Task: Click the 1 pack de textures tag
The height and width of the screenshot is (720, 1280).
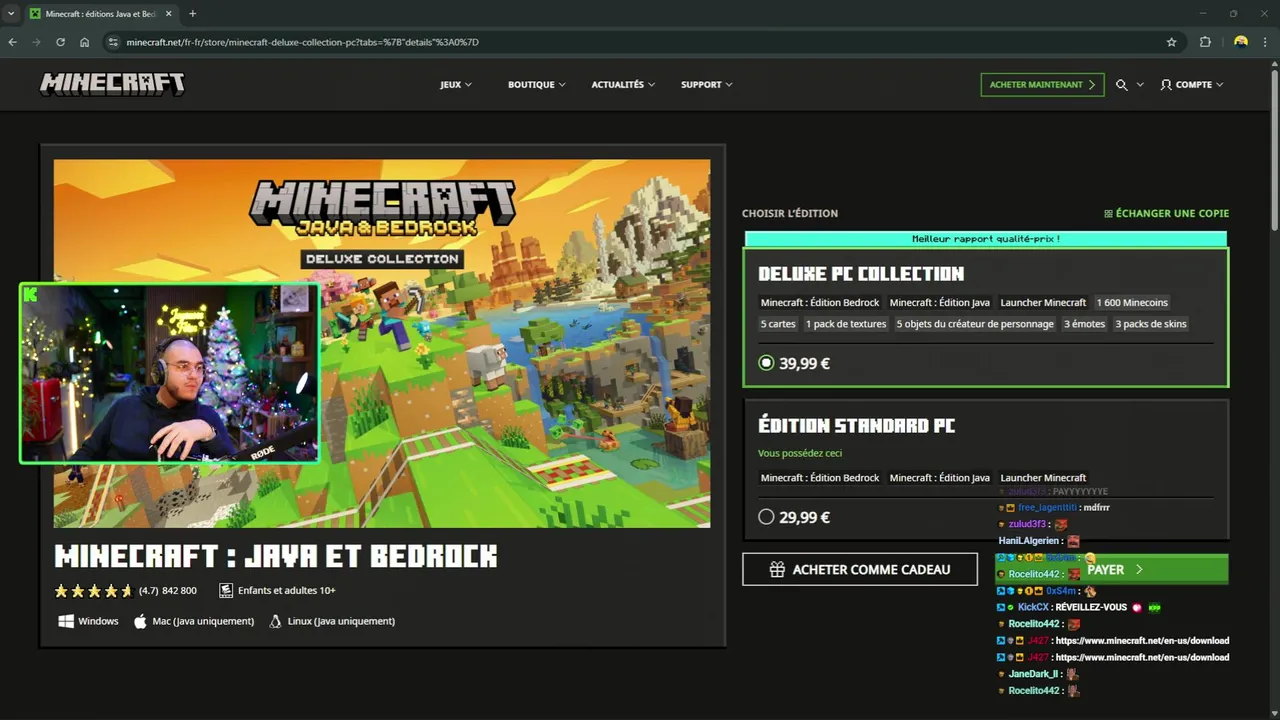Action: click(846, 324)
